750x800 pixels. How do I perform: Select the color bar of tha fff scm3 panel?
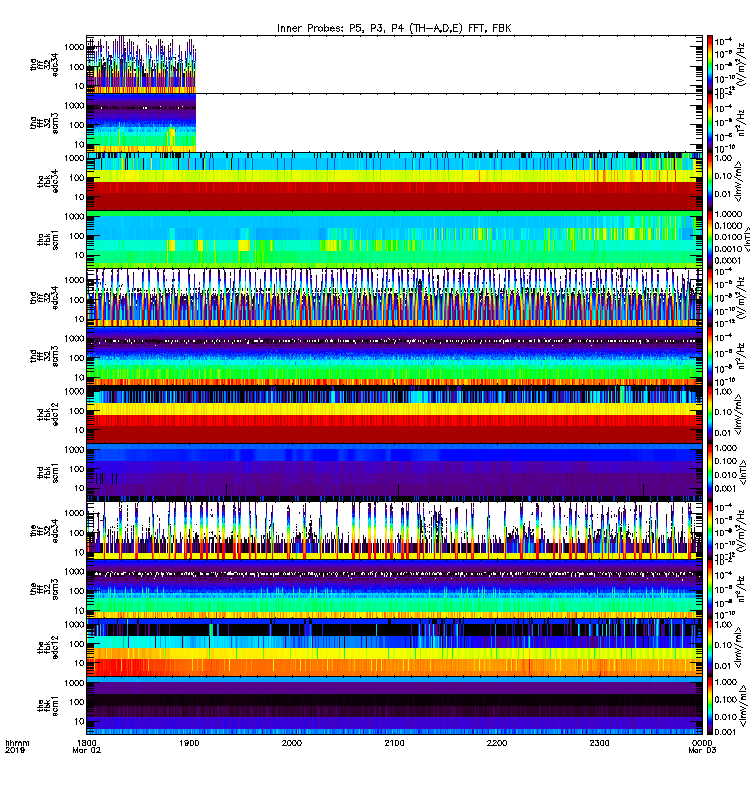tap(709, 122)
